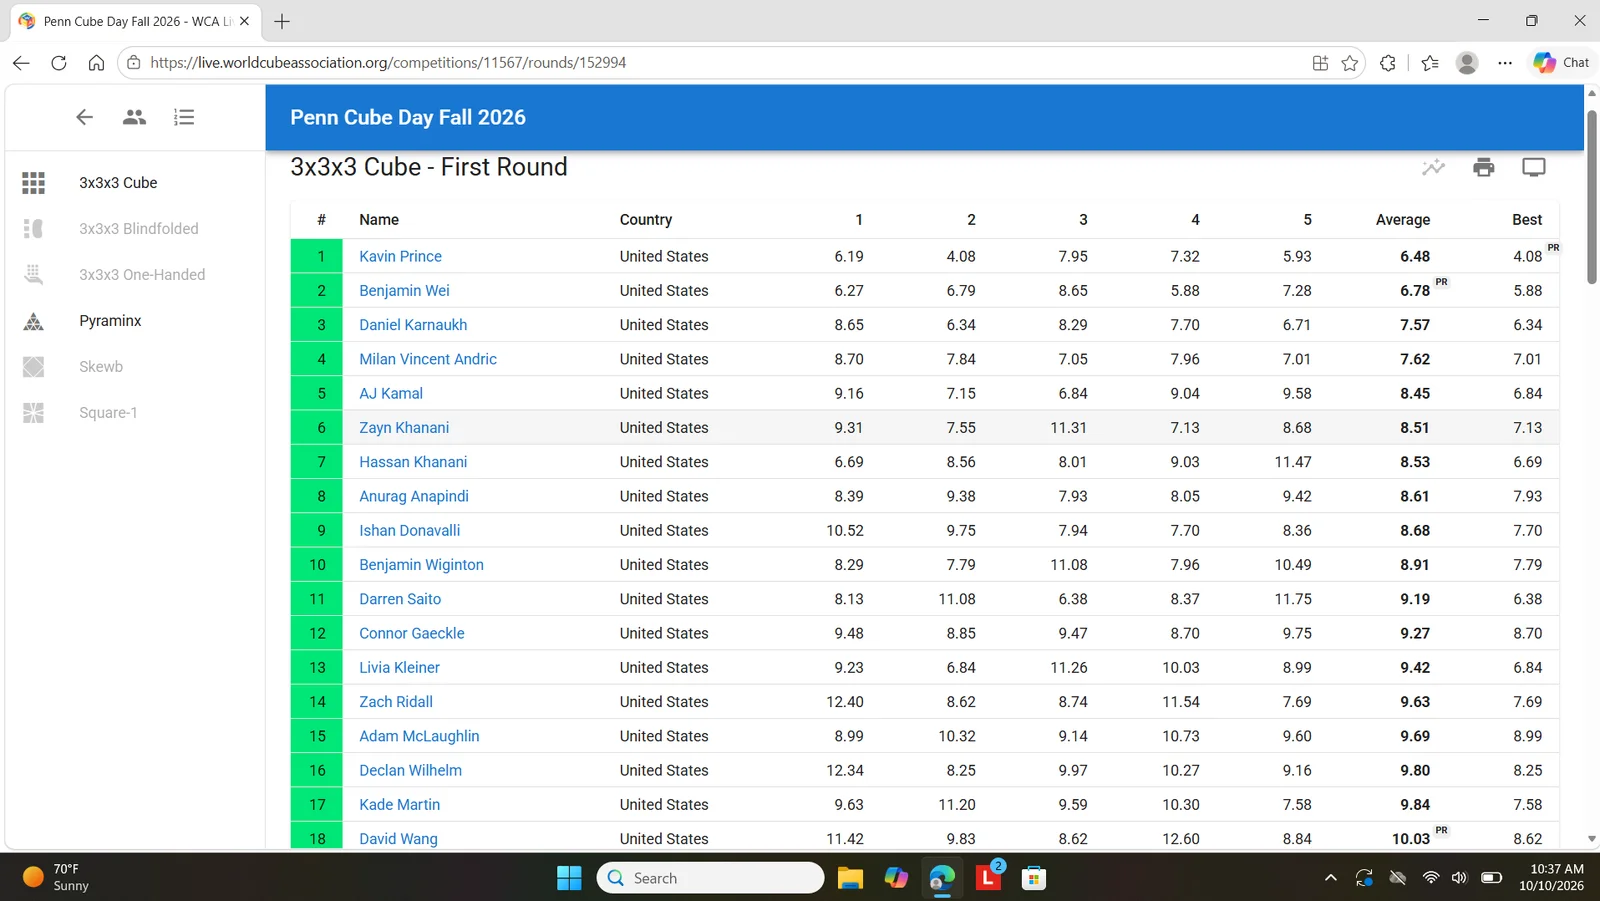
Task: Select the 3x3x3 Blindfolded event icon
Action: pos(33,229)
